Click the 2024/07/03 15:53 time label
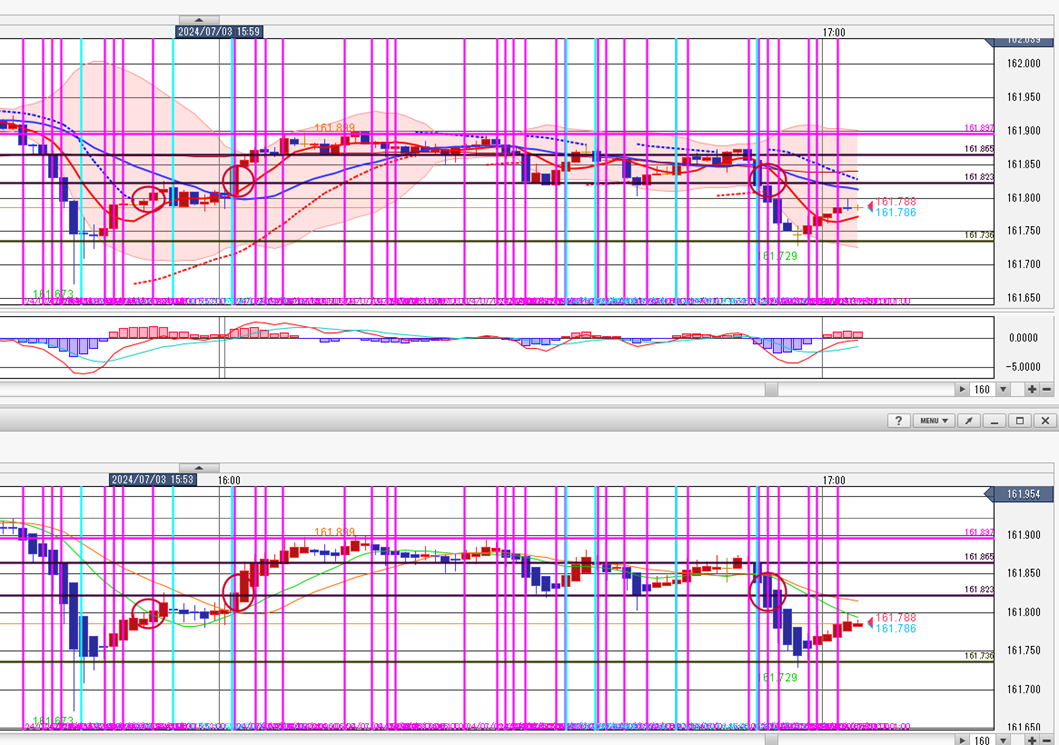 151,480
